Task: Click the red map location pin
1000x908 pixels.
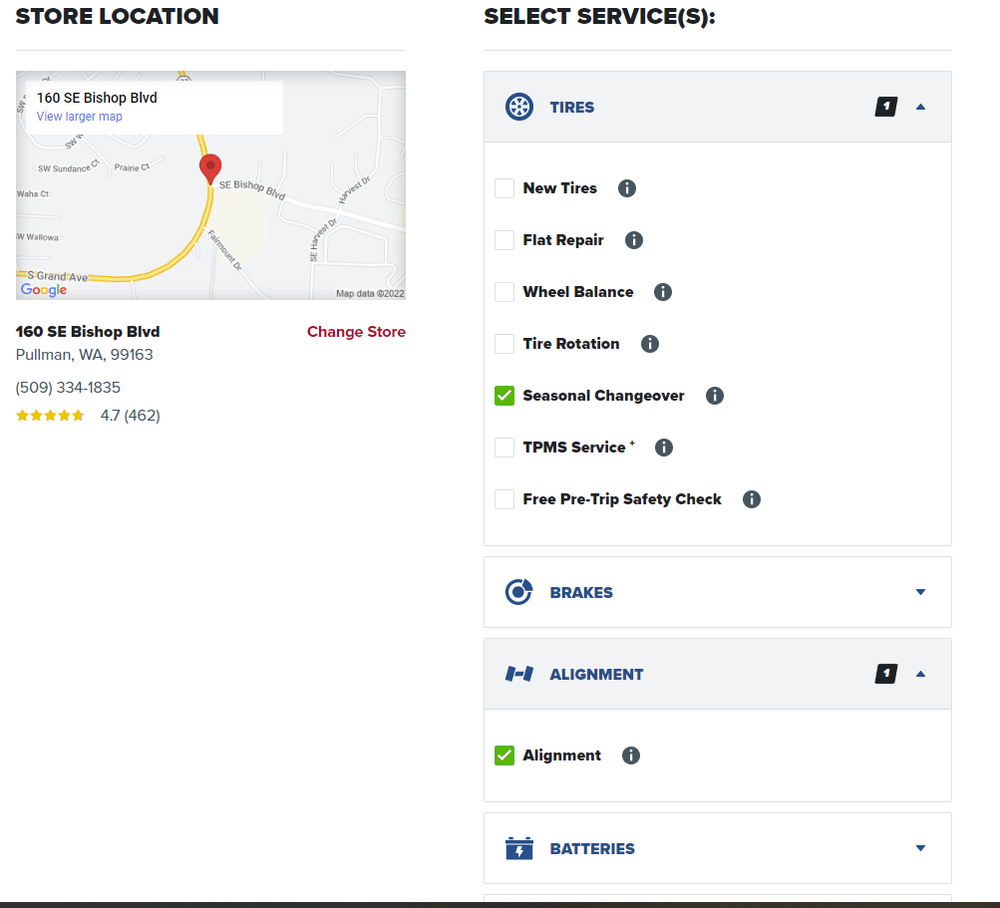Action: point(210,168)
